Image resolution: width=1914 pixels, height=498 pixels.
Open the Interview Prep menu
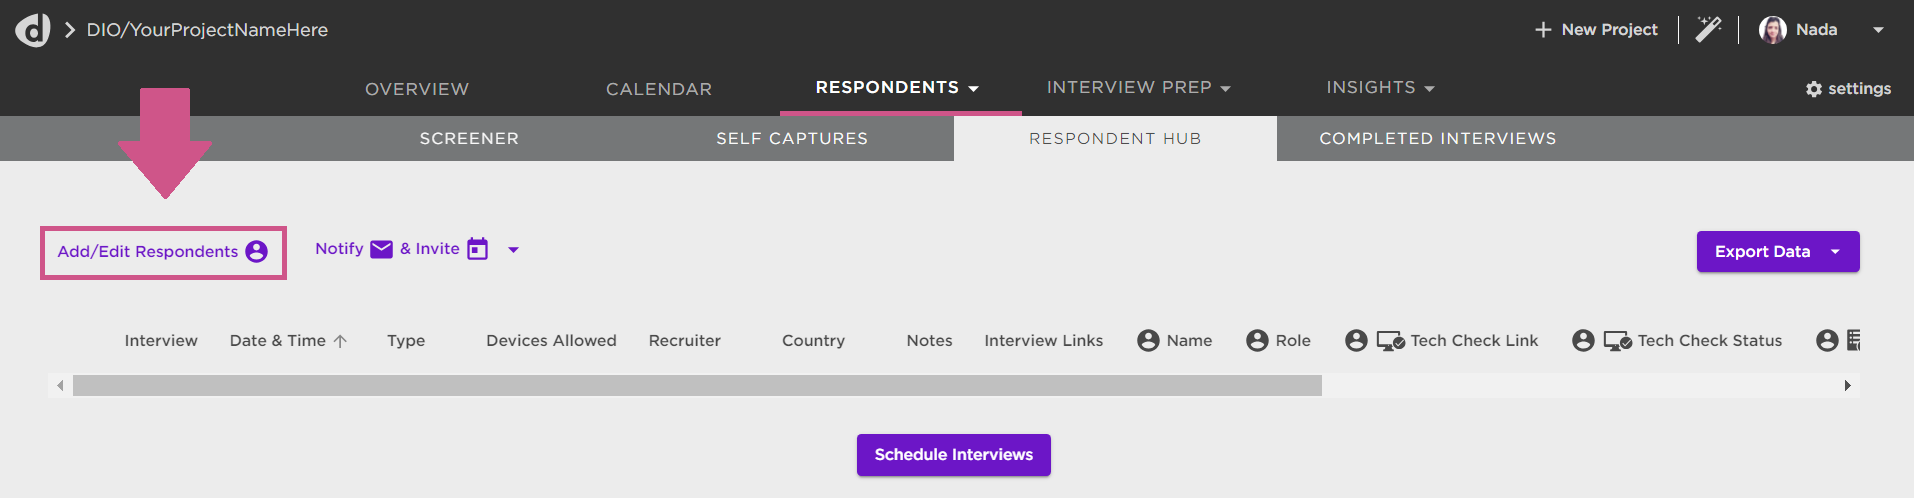(x=1138, y=88)
